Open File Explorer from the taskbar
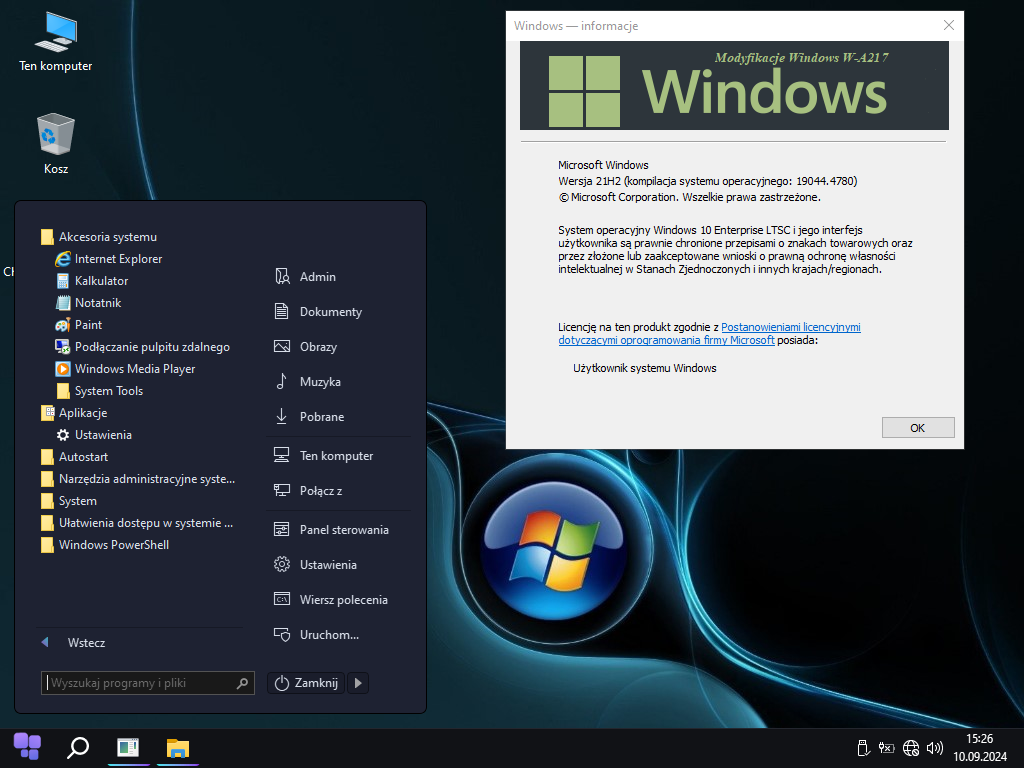The width and height of the screenshot is (1024, 768). (178, 747)
